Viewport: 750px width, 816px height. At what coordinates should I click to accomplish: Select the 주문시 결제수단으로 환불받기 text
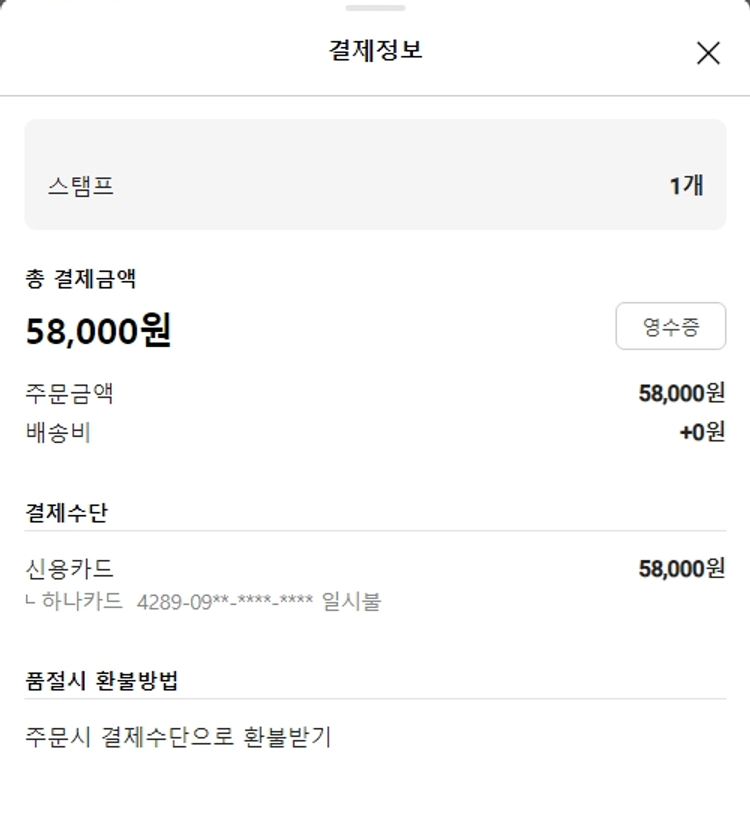click(x=178, y=738)
